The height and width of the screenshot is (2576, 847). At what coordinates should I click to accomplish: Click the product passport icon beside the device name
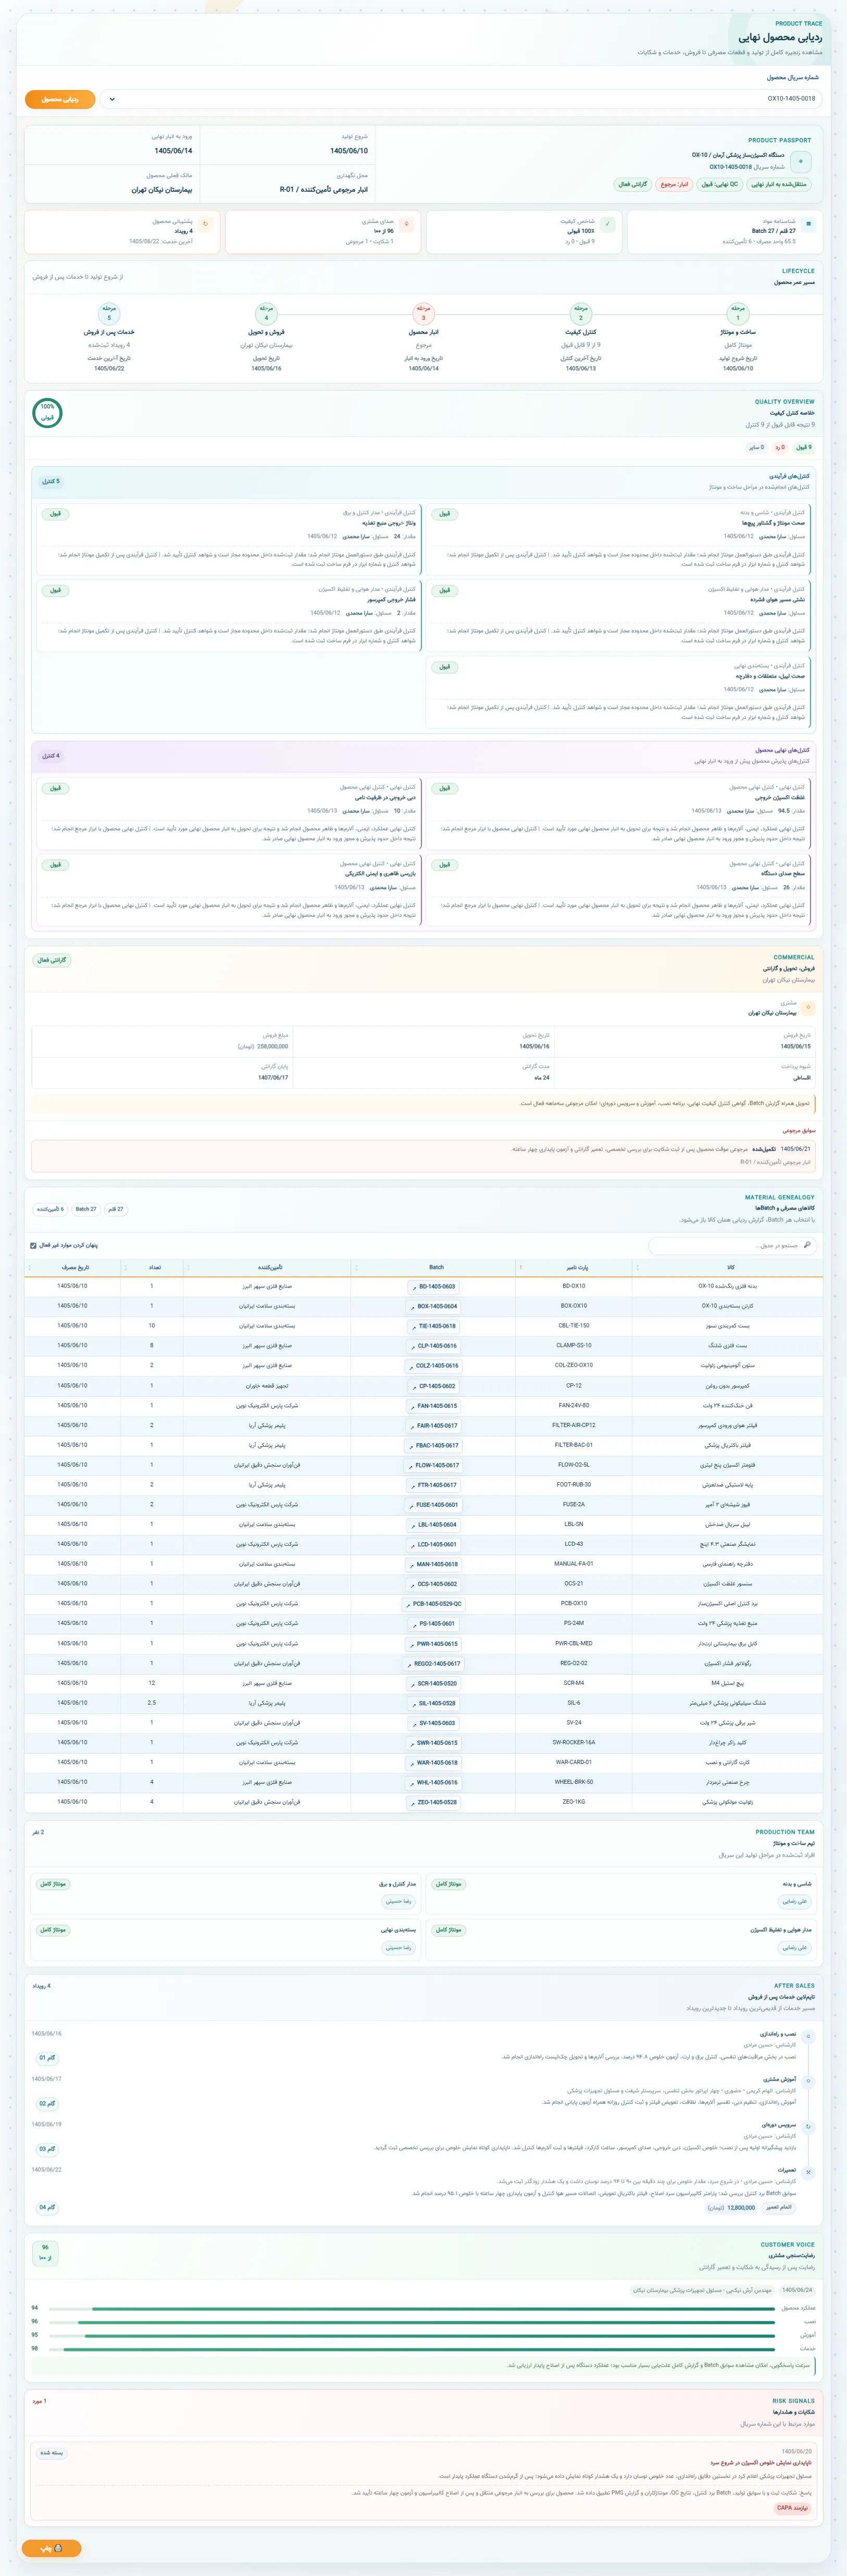[800, 161]
